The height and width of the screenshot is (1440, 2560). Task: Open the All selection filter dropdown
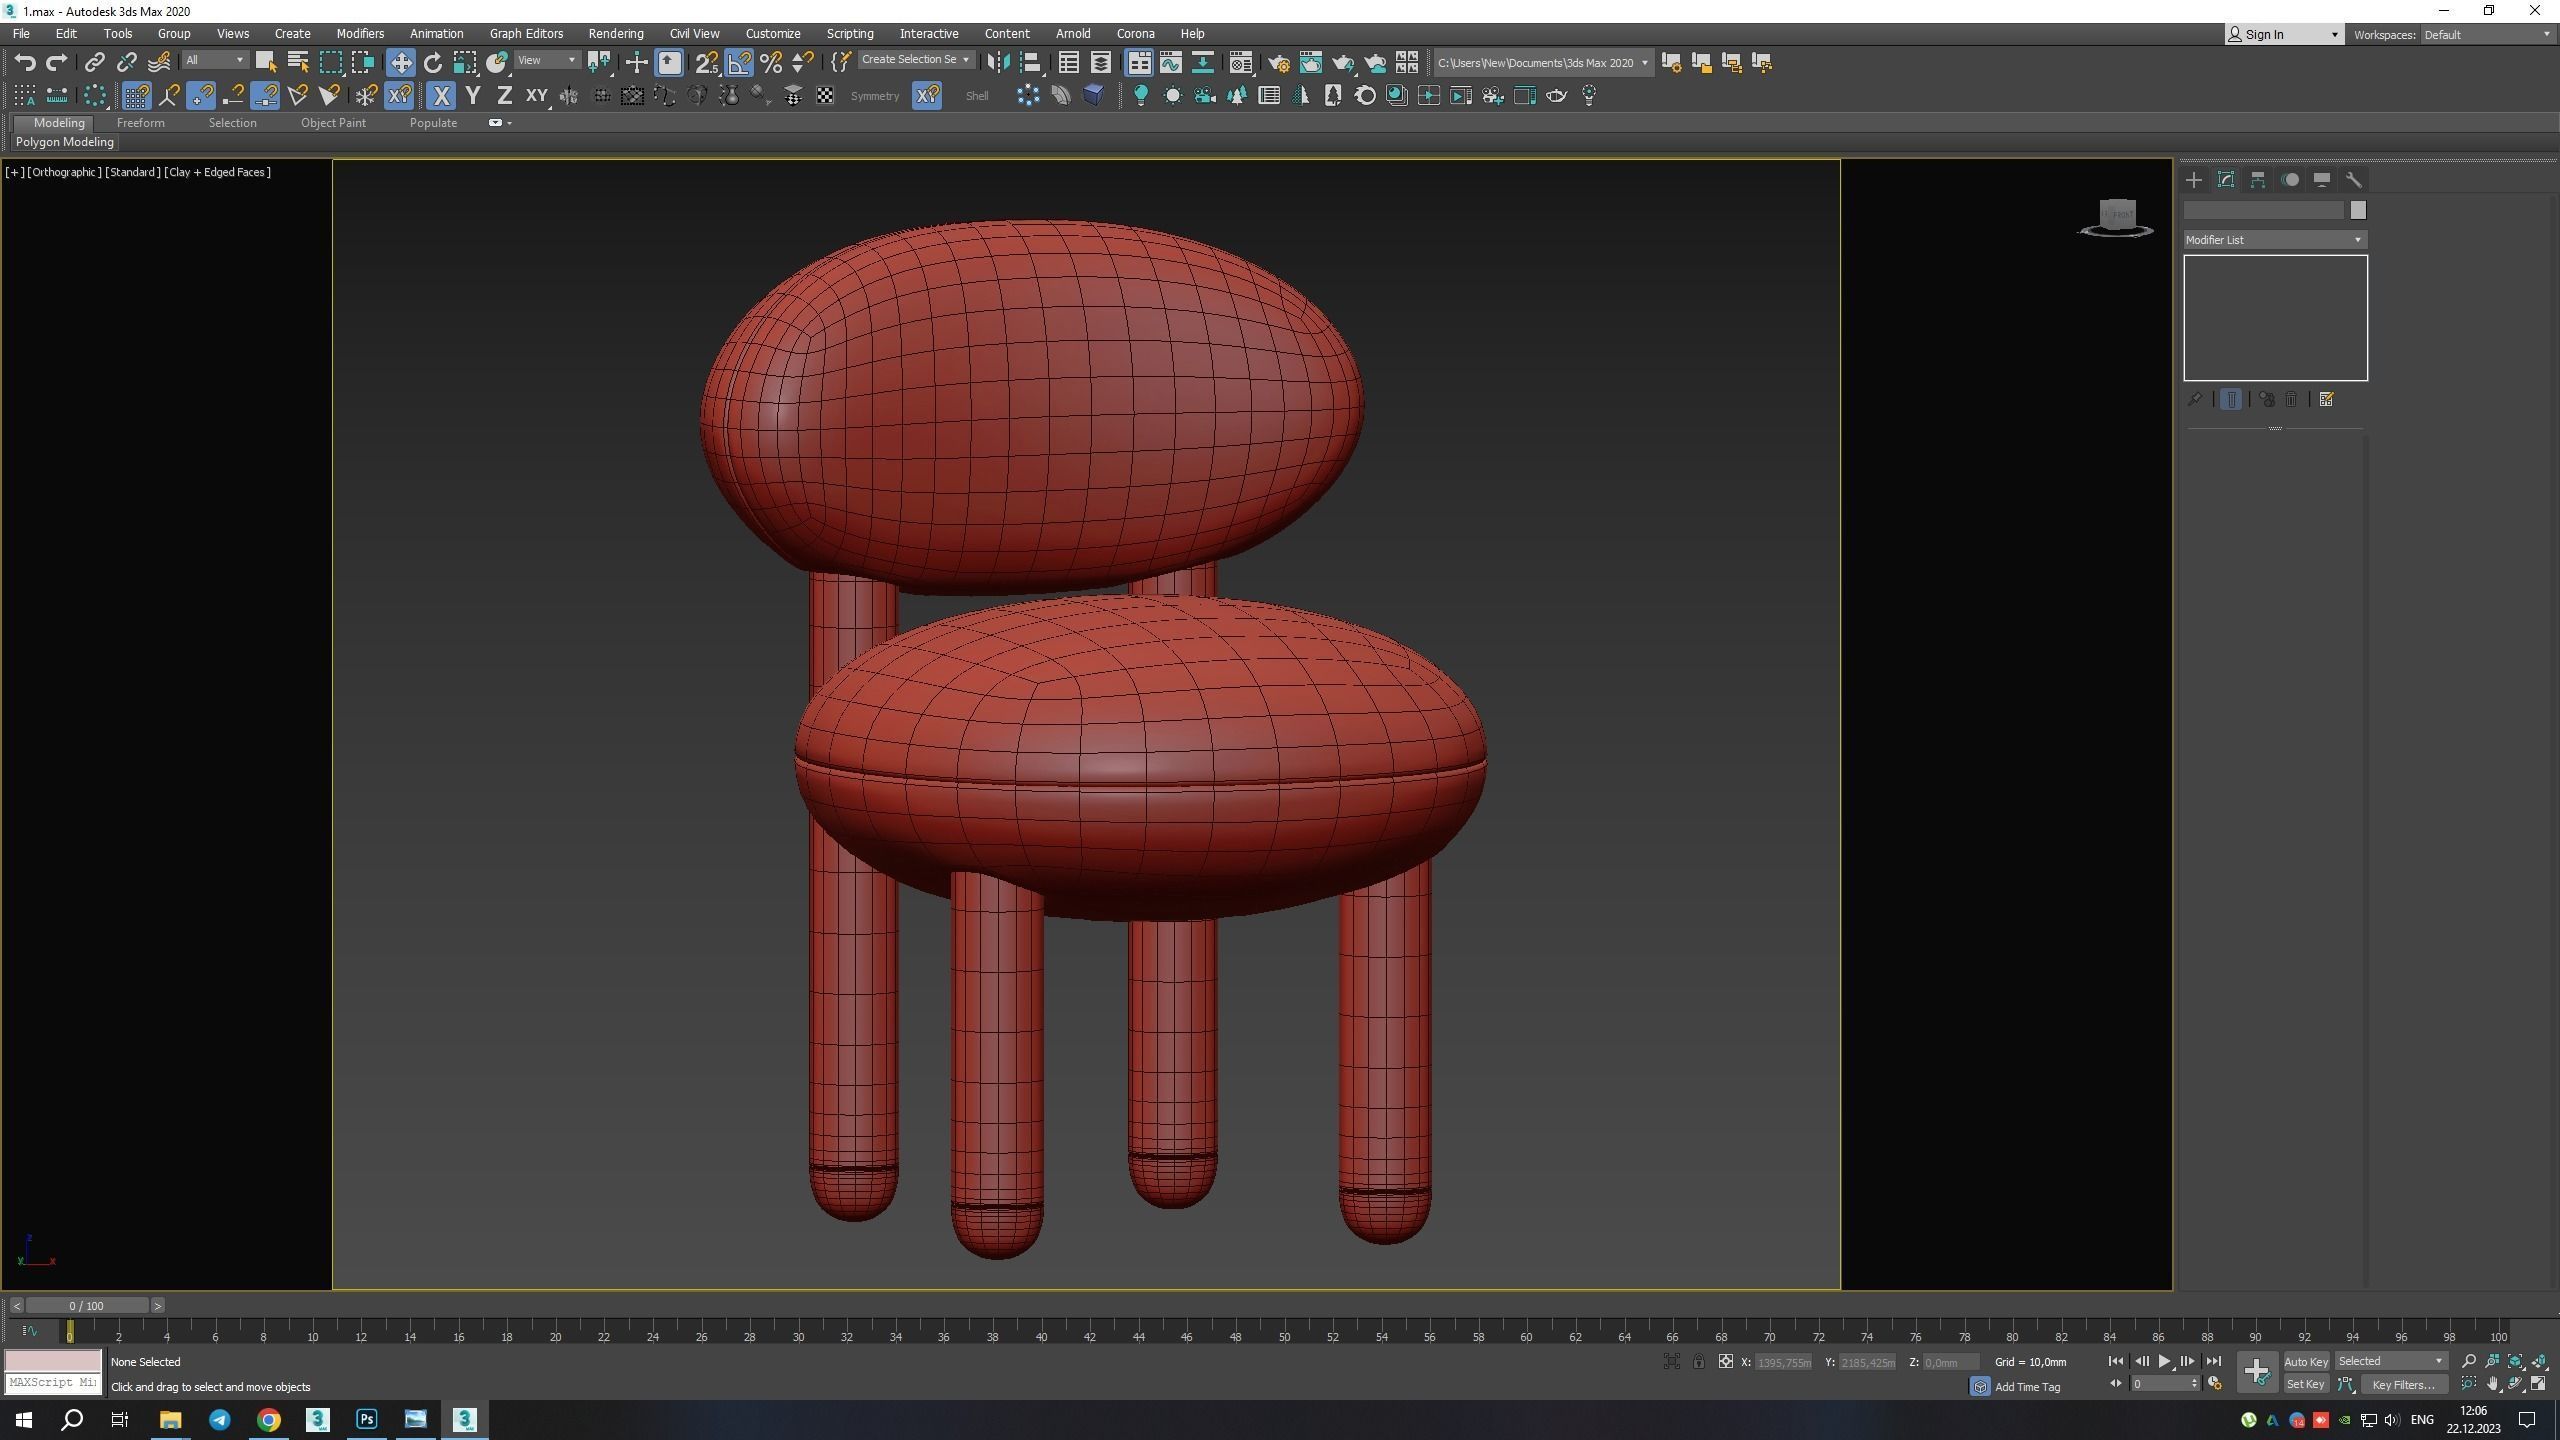(x=214, y=61)
